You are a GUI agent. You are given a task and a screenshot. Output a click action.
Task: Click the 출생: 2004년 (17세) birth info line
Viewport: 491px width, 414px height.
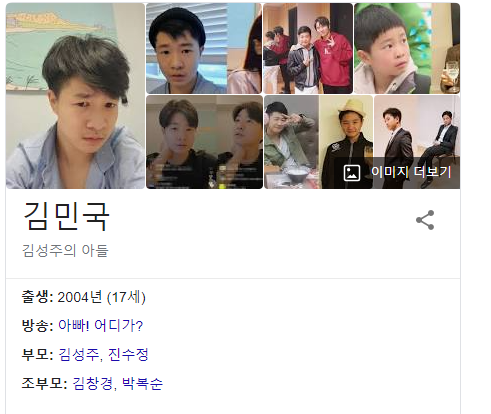84,297
